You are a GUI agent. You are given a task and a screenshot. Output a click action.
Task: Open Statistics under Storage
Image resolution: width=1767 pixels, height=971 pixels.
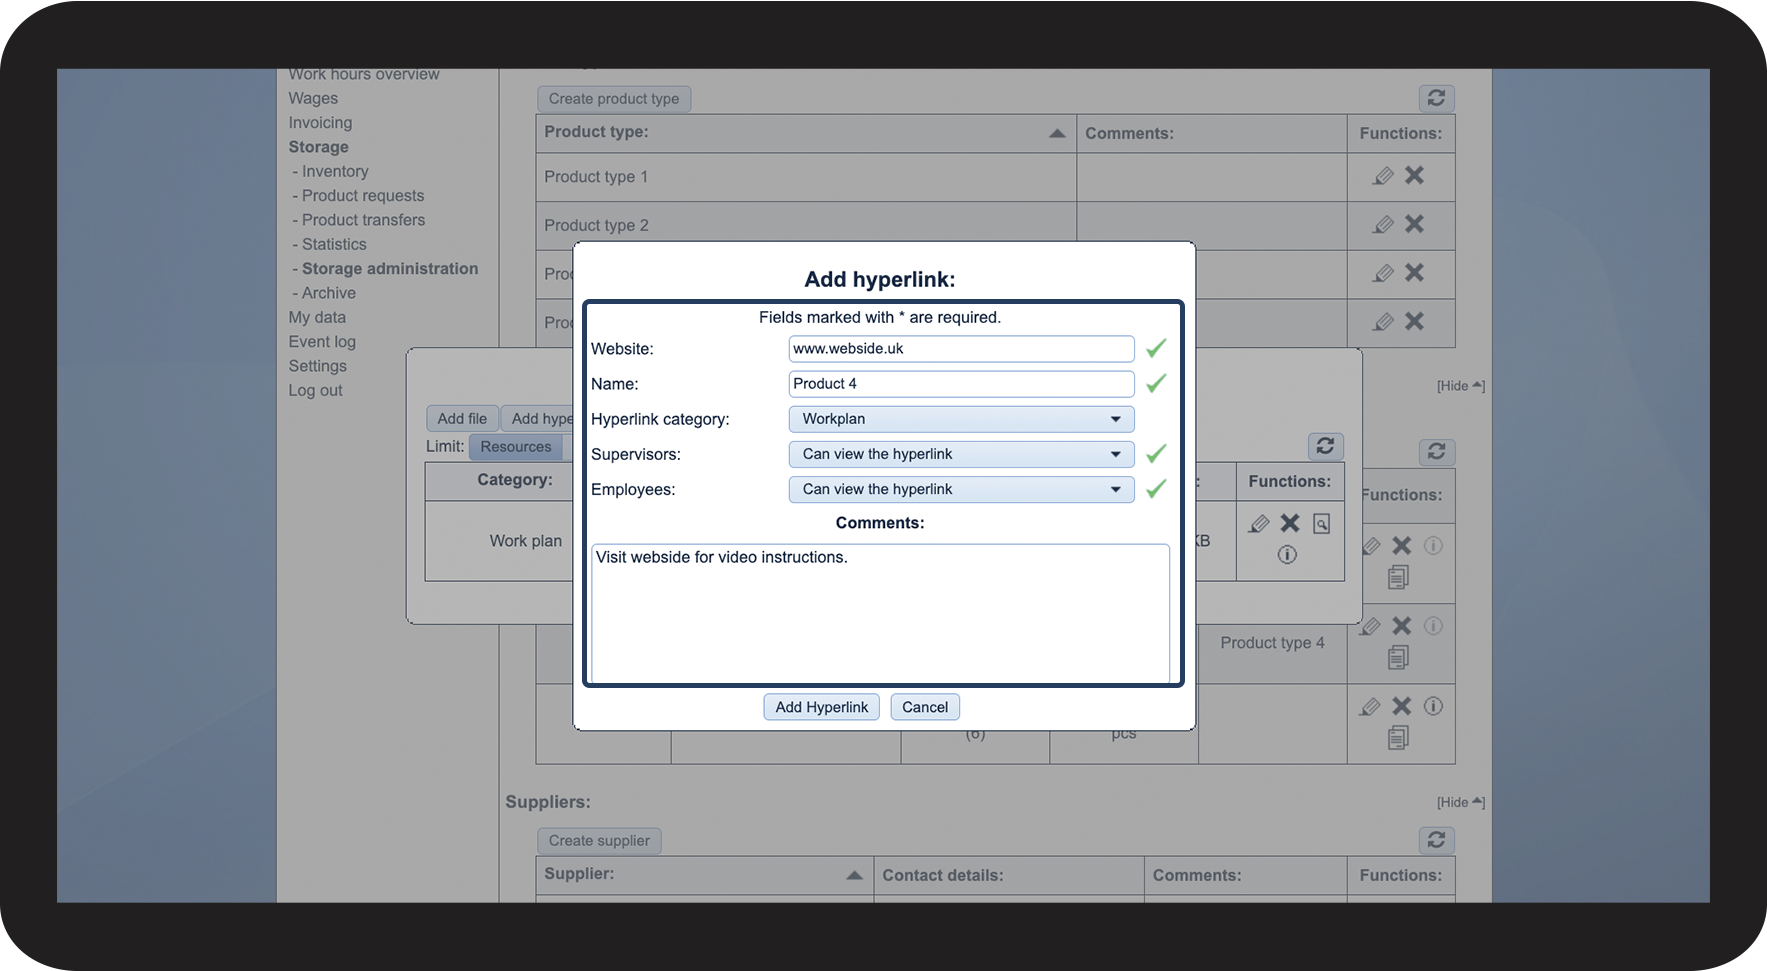click(334, 244)
